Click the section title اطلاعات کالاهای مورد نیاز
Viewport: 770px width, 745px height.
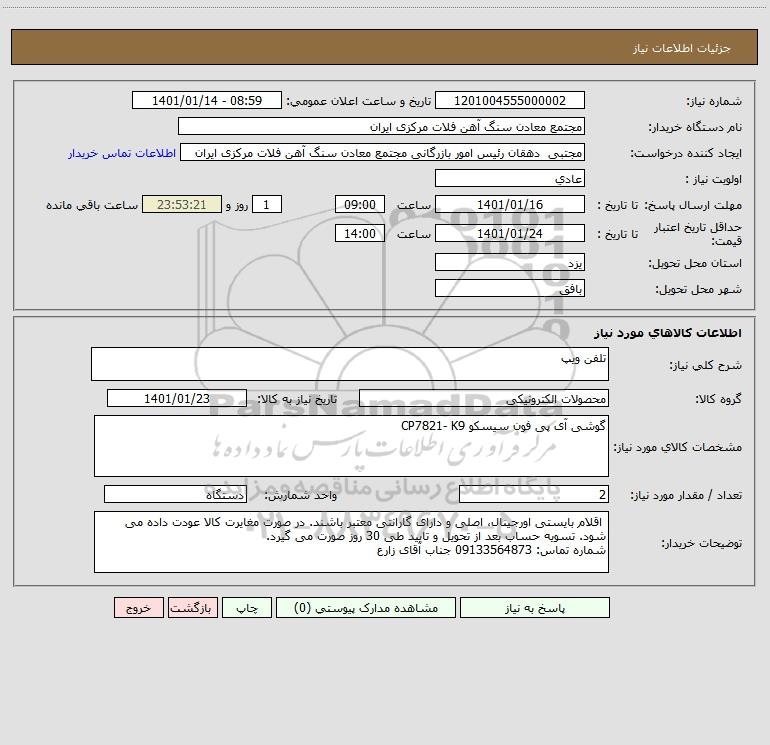tap(668, 333)
